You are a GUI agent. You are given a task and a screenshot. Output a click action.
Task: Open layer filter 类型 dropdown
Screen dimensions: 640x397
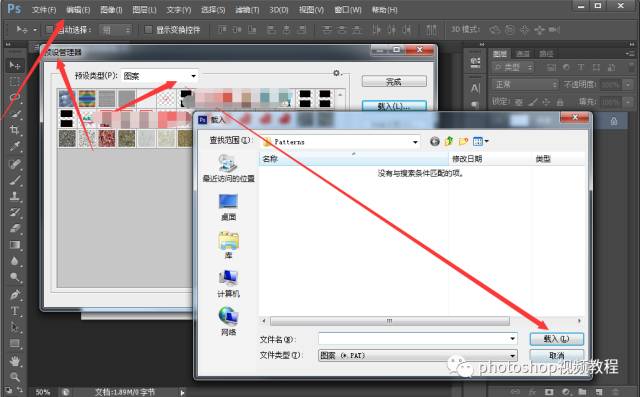pyautogui.click(x=513, y=68)
